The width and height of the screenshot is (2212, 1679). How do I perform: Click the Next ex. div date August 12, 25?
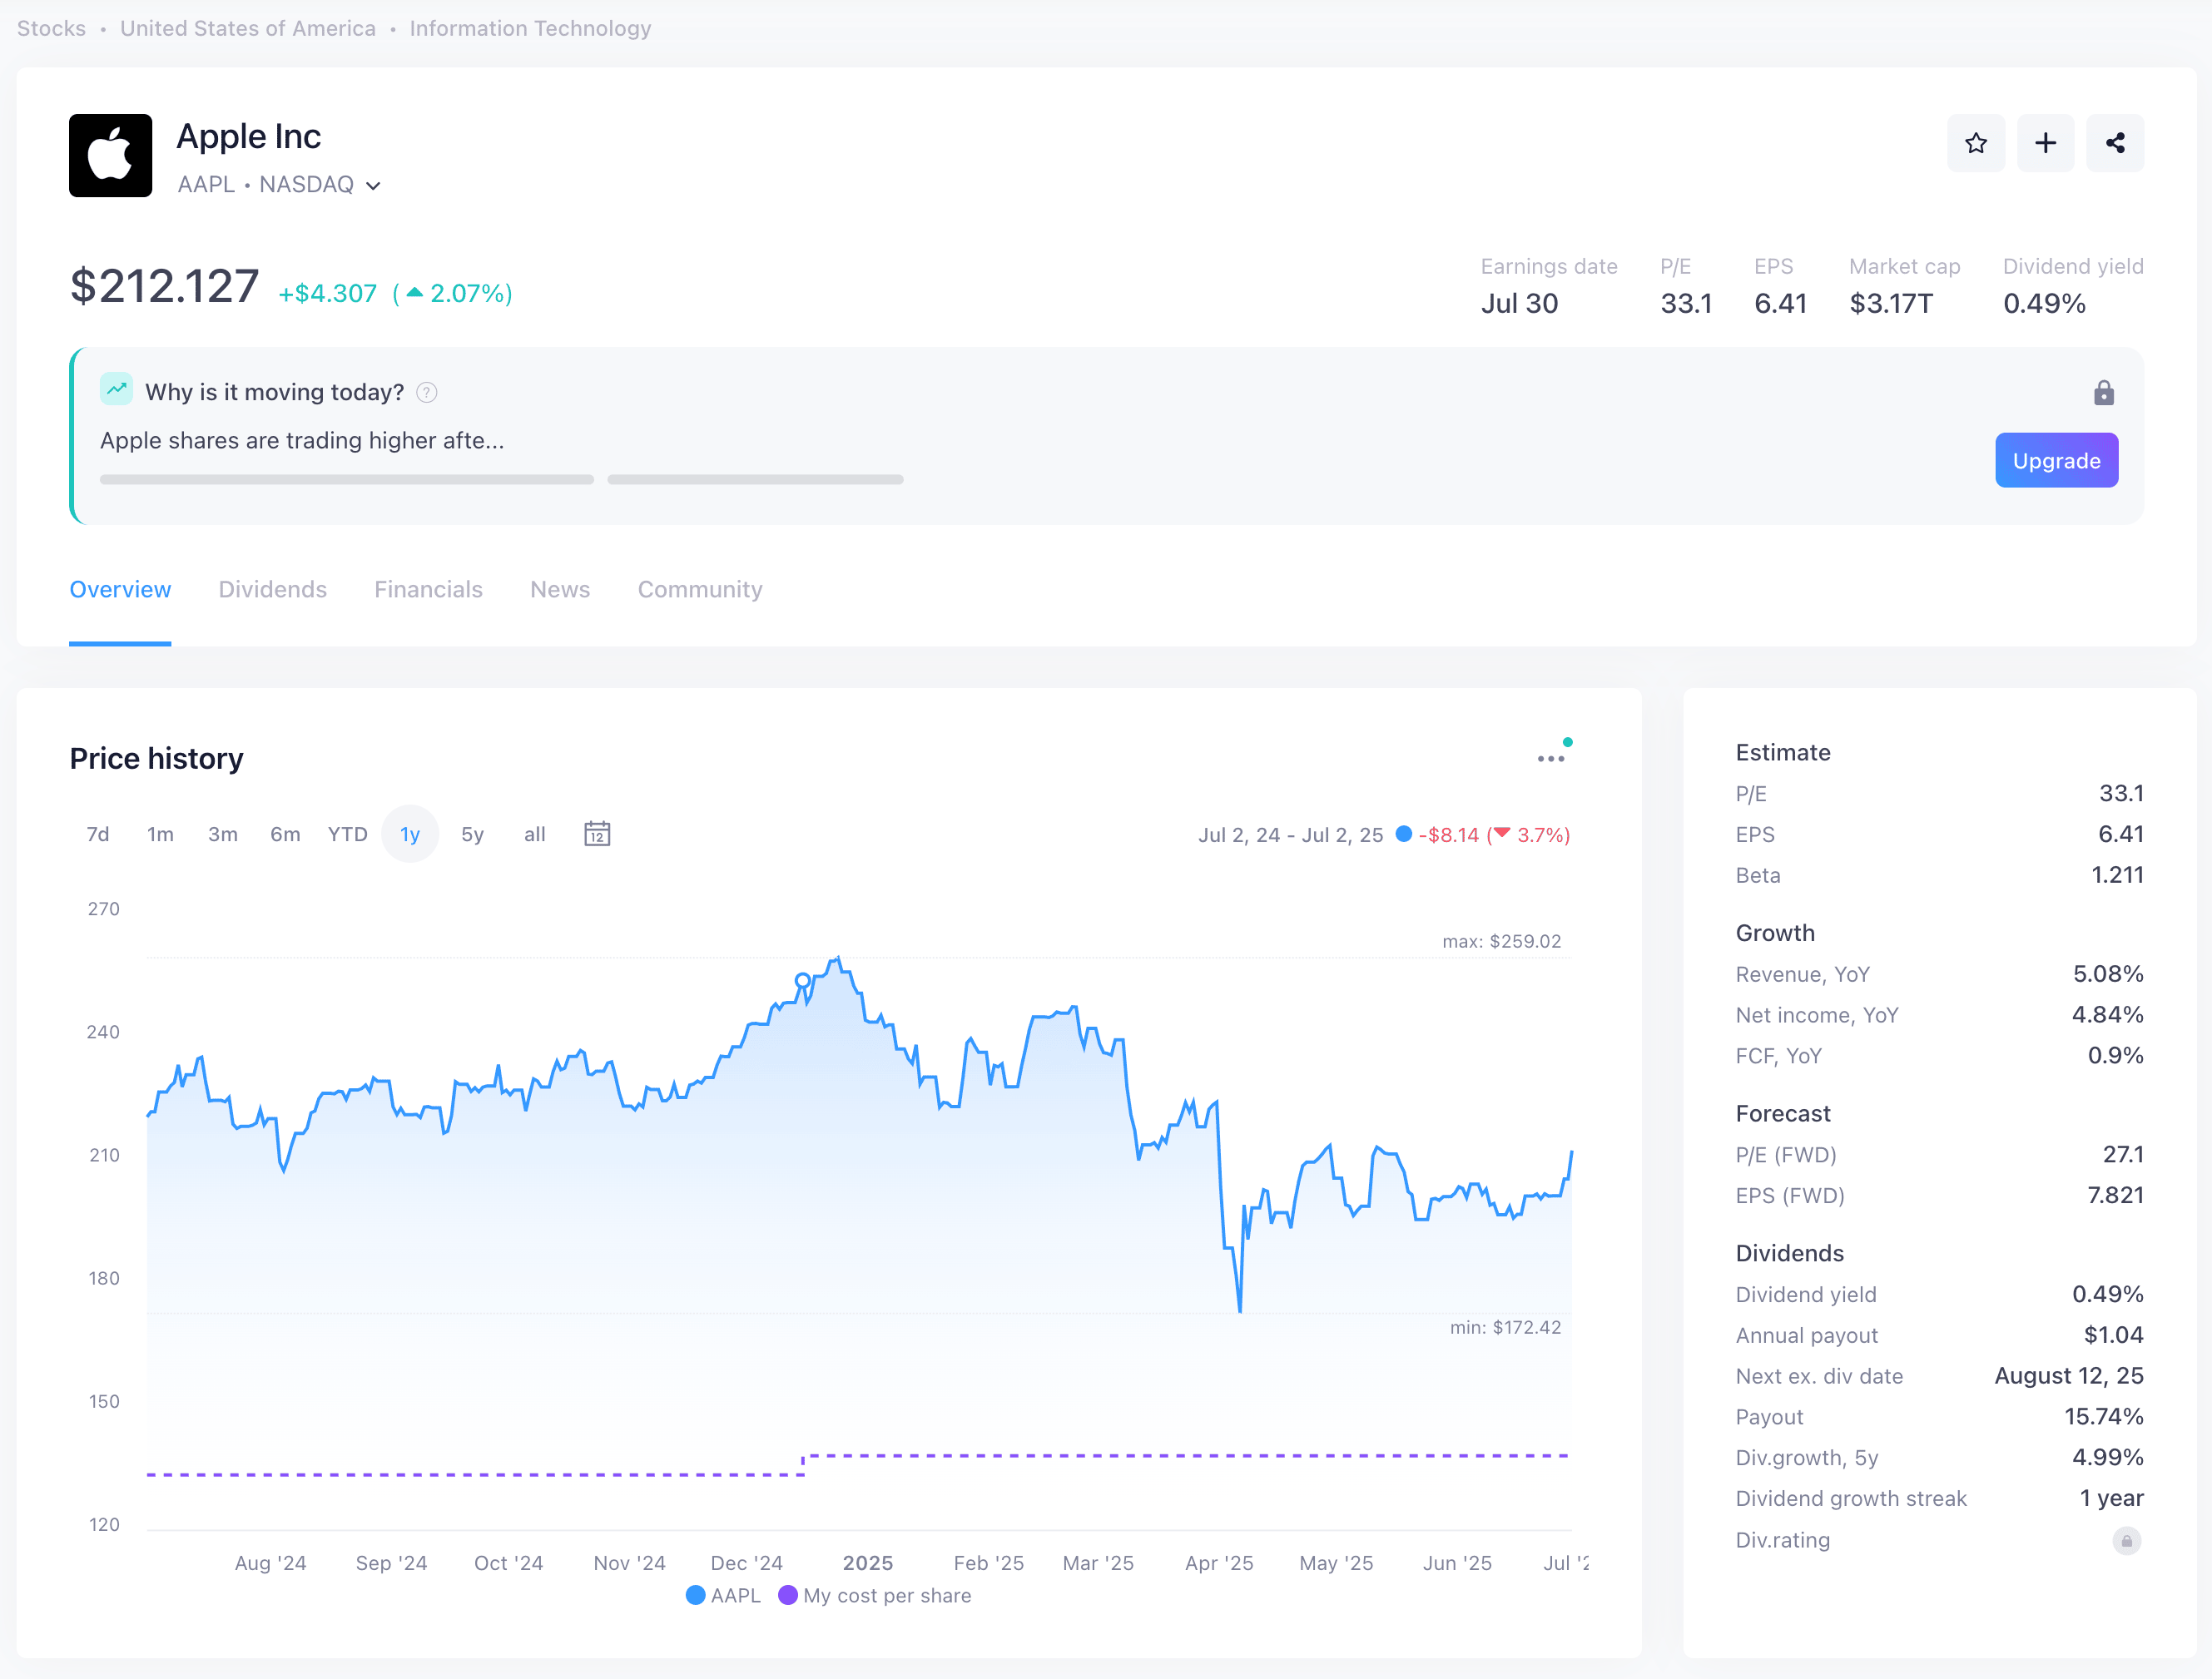pyautogui.click(x=2068, y=1376)
